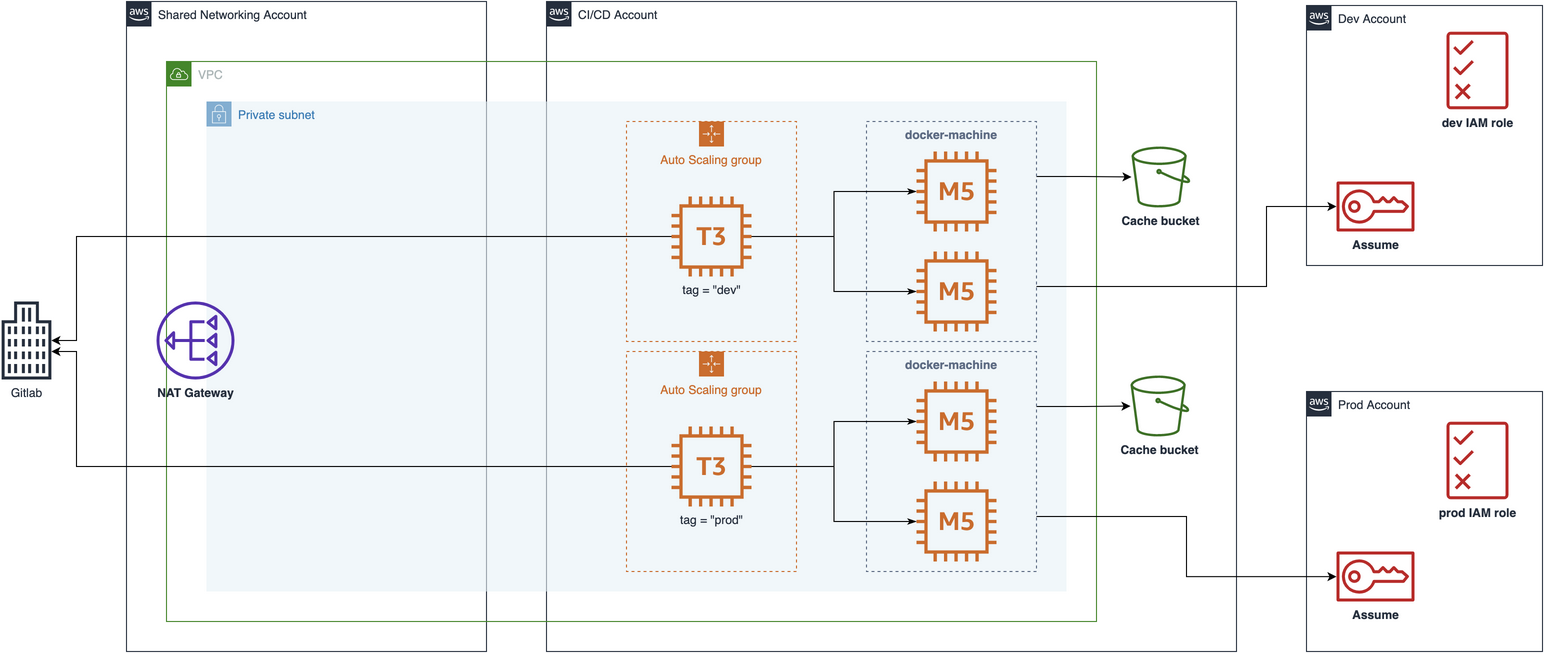Screen dimensions: 1545x653
Task: Click the upper "docker-machine" heading
Action: click(951, 135)
